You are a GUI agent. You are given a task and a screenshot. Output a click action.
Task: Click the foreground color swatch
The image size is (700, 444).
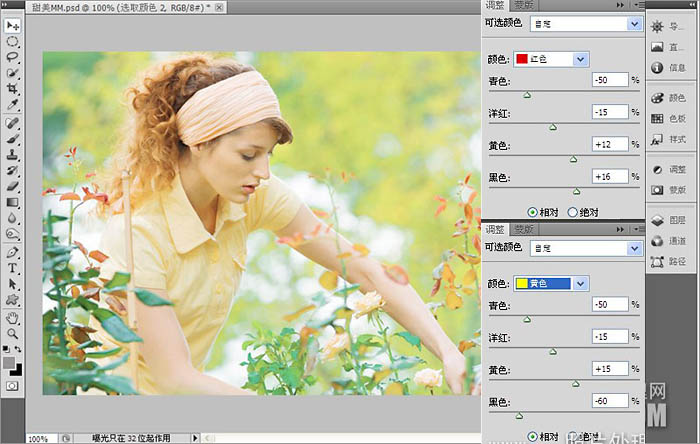(8, 363)
